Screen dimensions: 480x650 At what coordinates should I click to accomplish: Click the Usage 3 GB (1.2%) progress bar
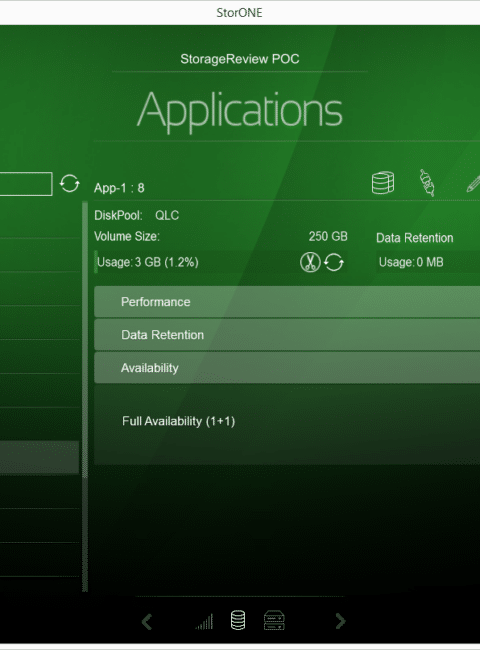(195, 262)
